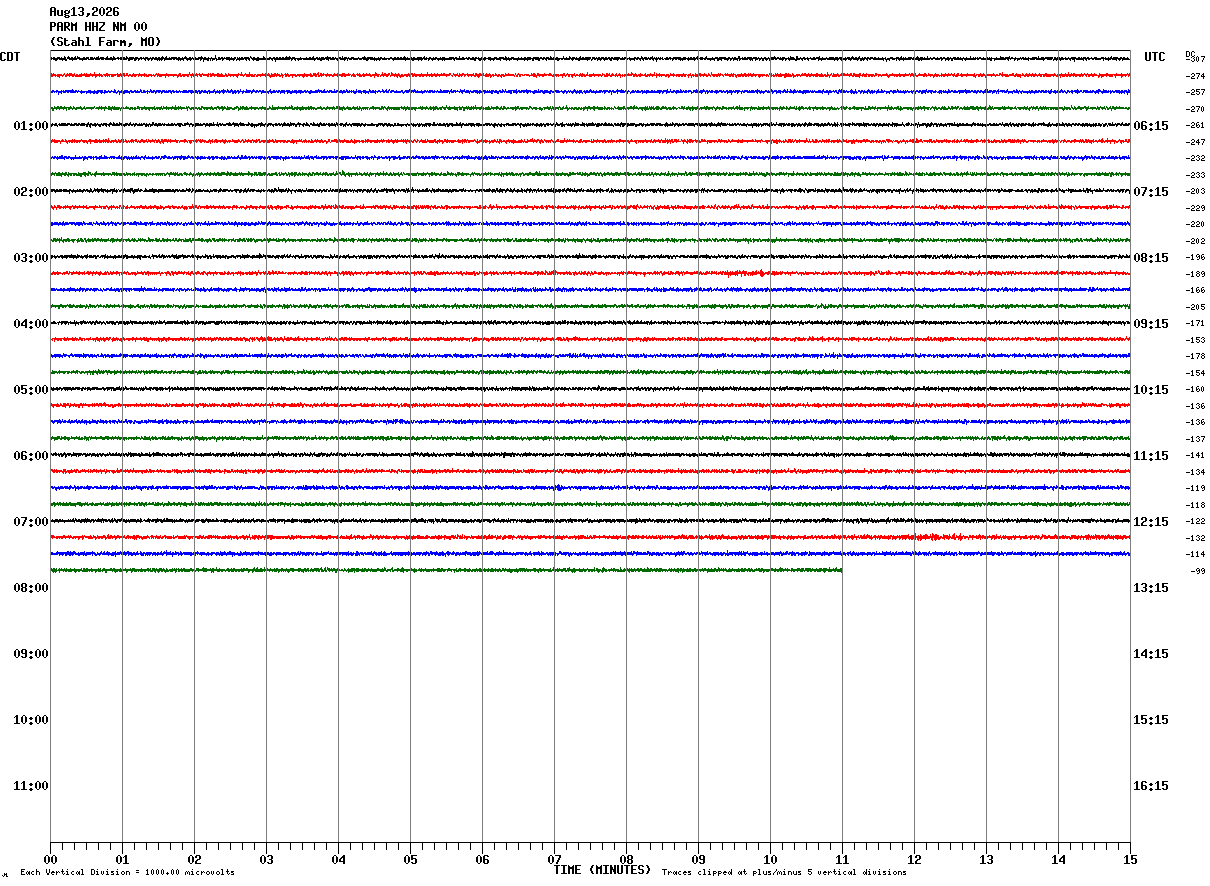This screenshot has height=886, width=1210.
Task: Click the DC offset value -270
Action: pyautogui.click(x=1196, y=109)
